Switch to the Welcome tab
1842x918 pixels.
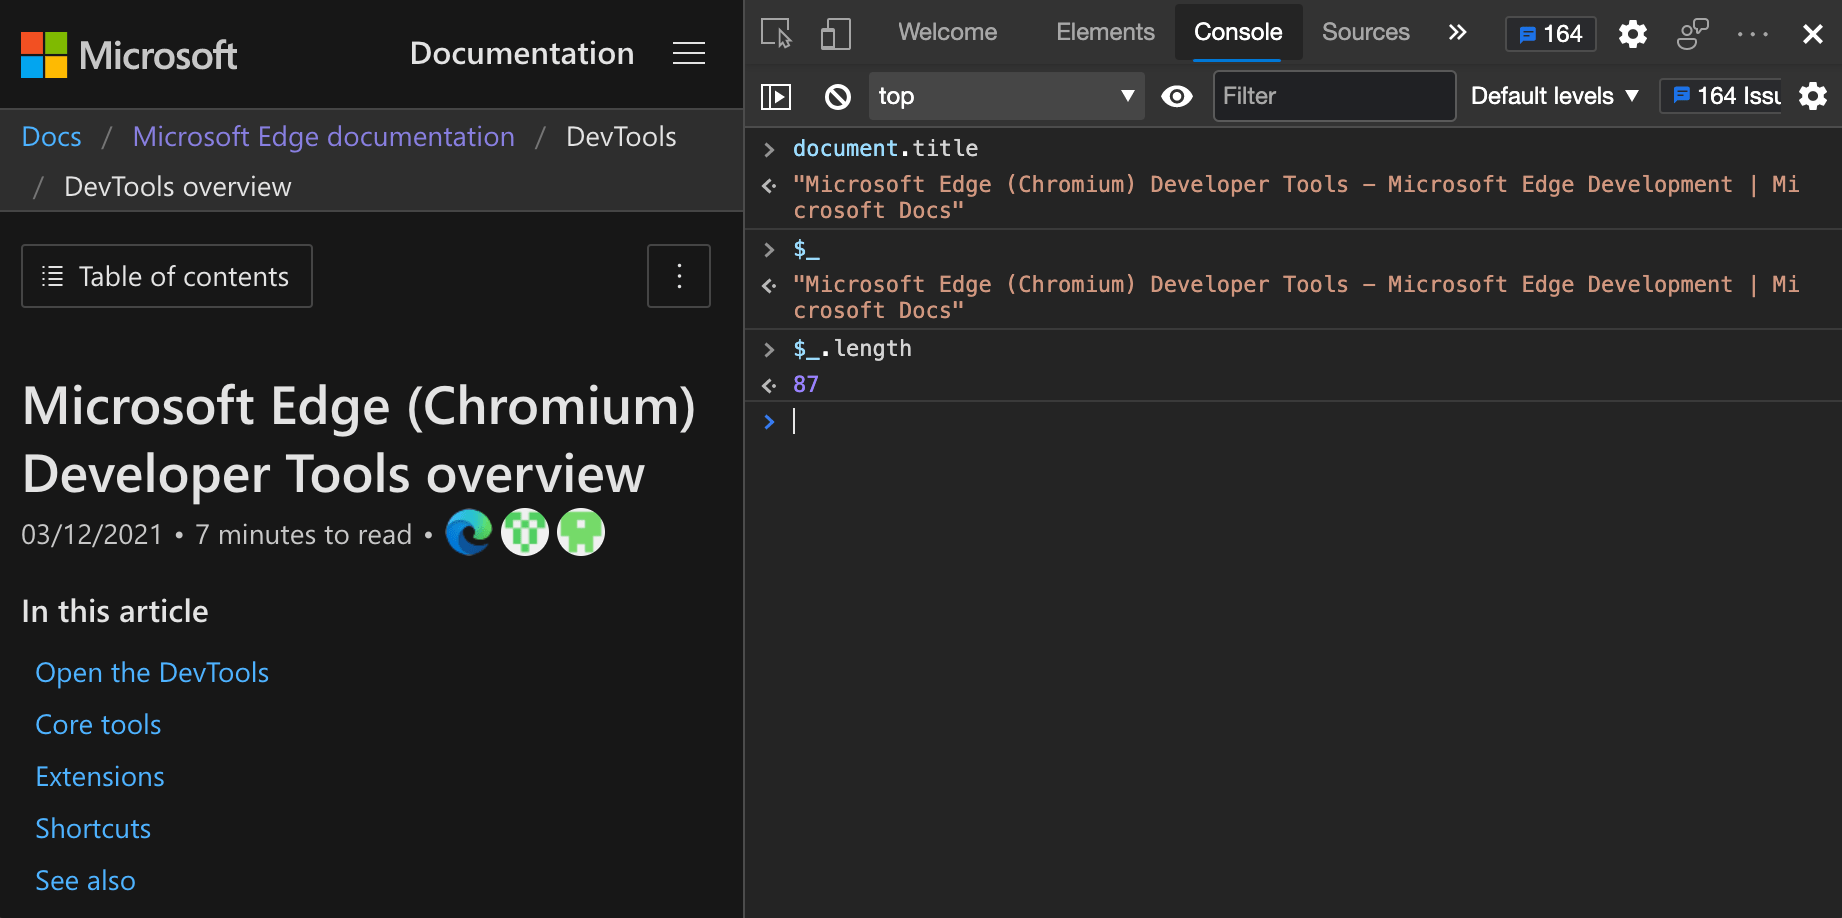click(x=947, y=32)
